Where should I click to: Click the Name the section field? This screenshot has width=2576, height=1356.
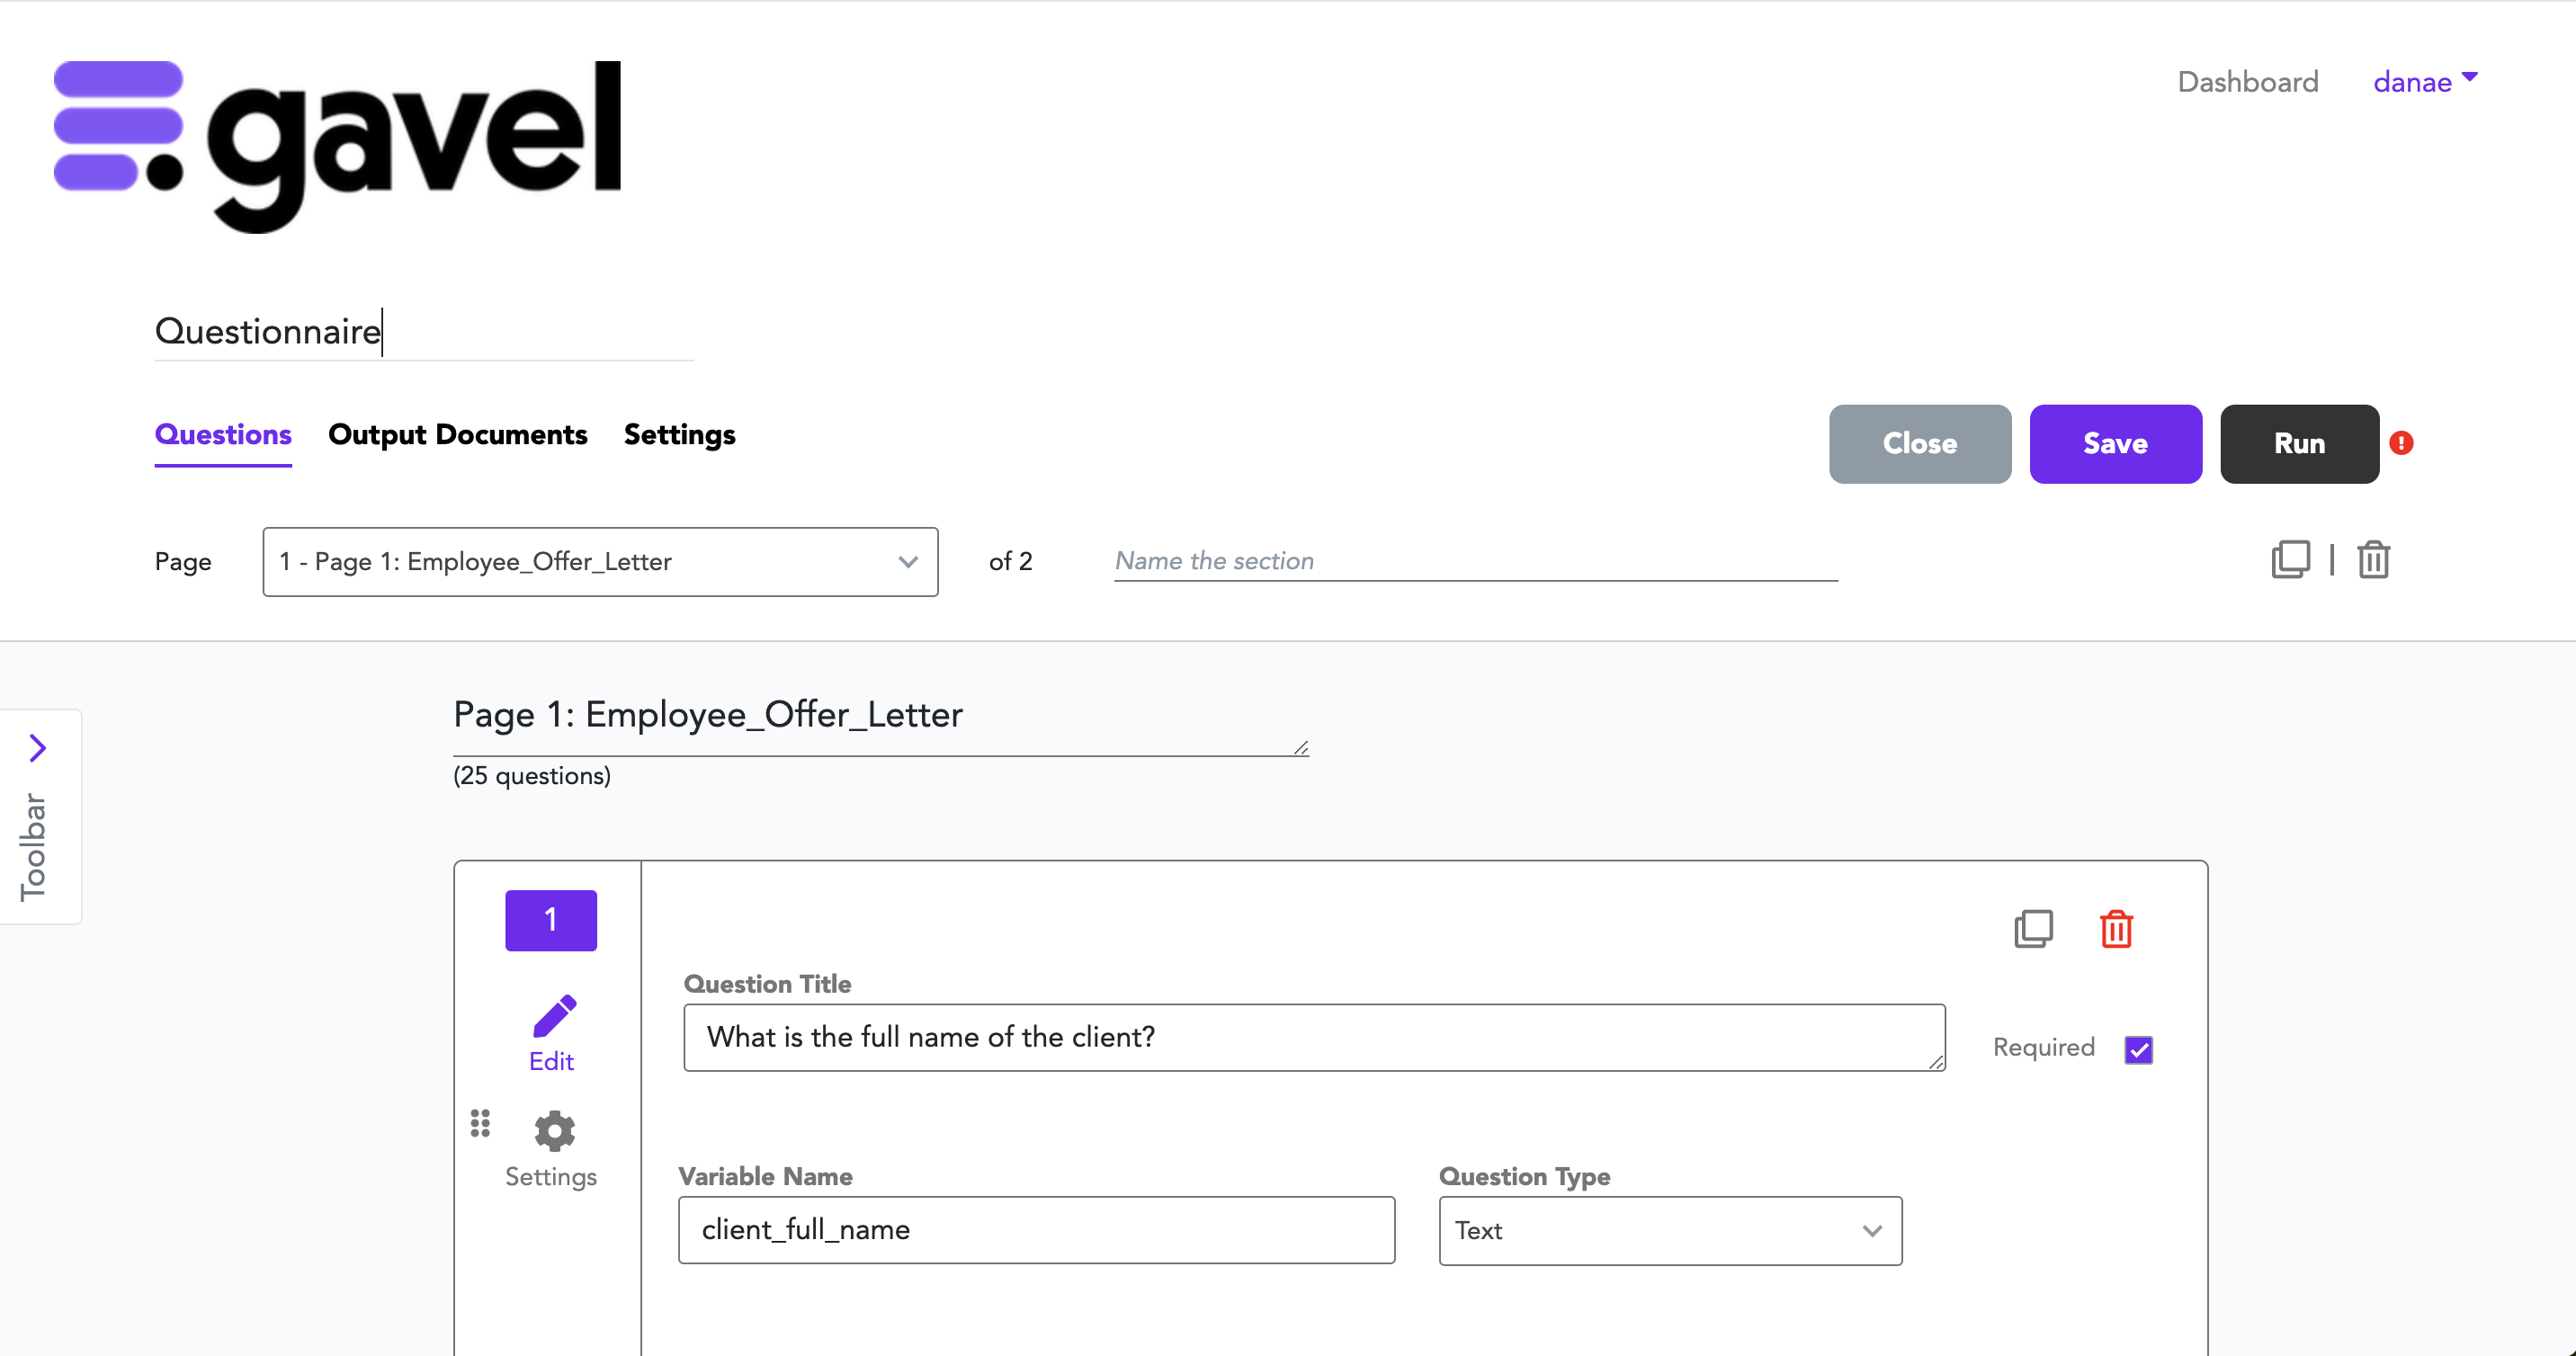click(1475, 561)
